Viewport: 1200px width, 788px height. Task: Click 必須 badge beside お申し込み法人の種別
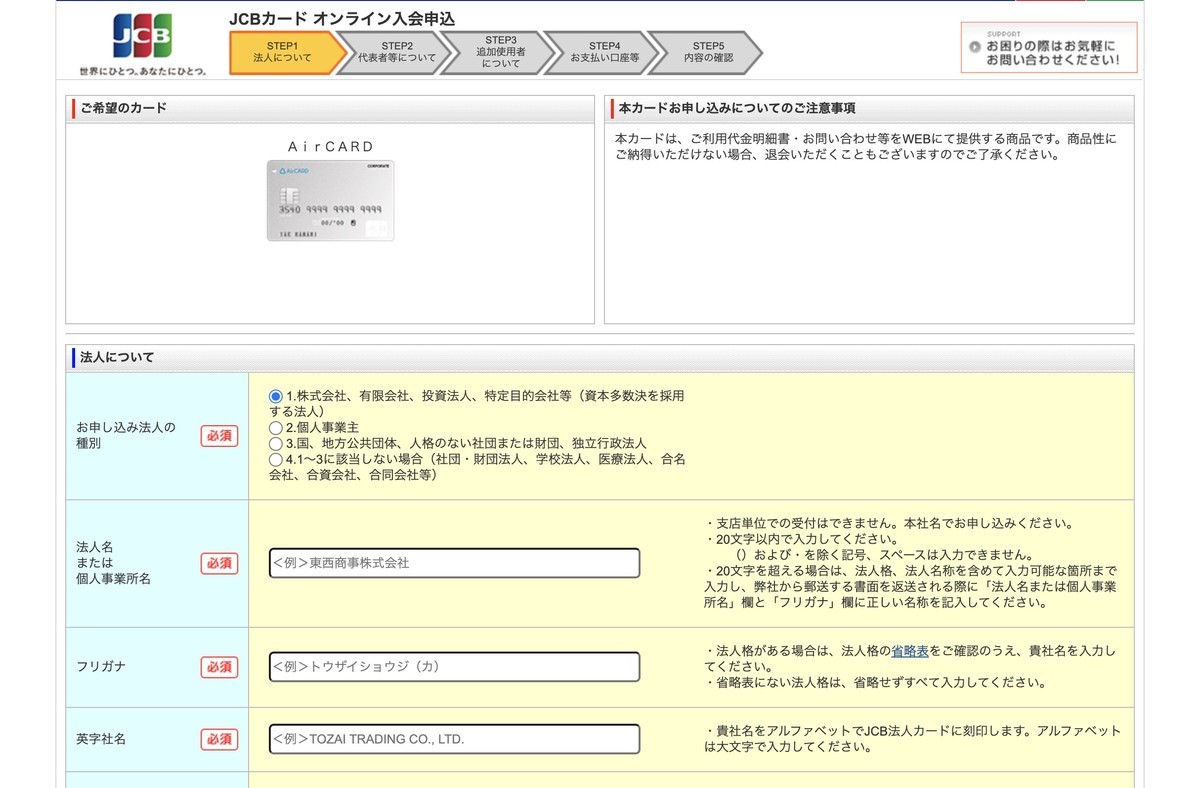(x=219, y=435)
